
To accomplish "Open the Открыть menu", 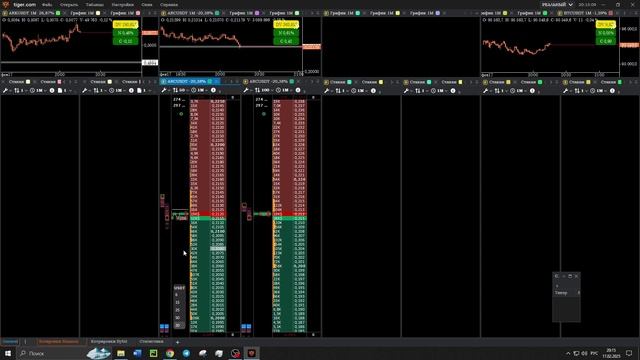I will (69, 4).
